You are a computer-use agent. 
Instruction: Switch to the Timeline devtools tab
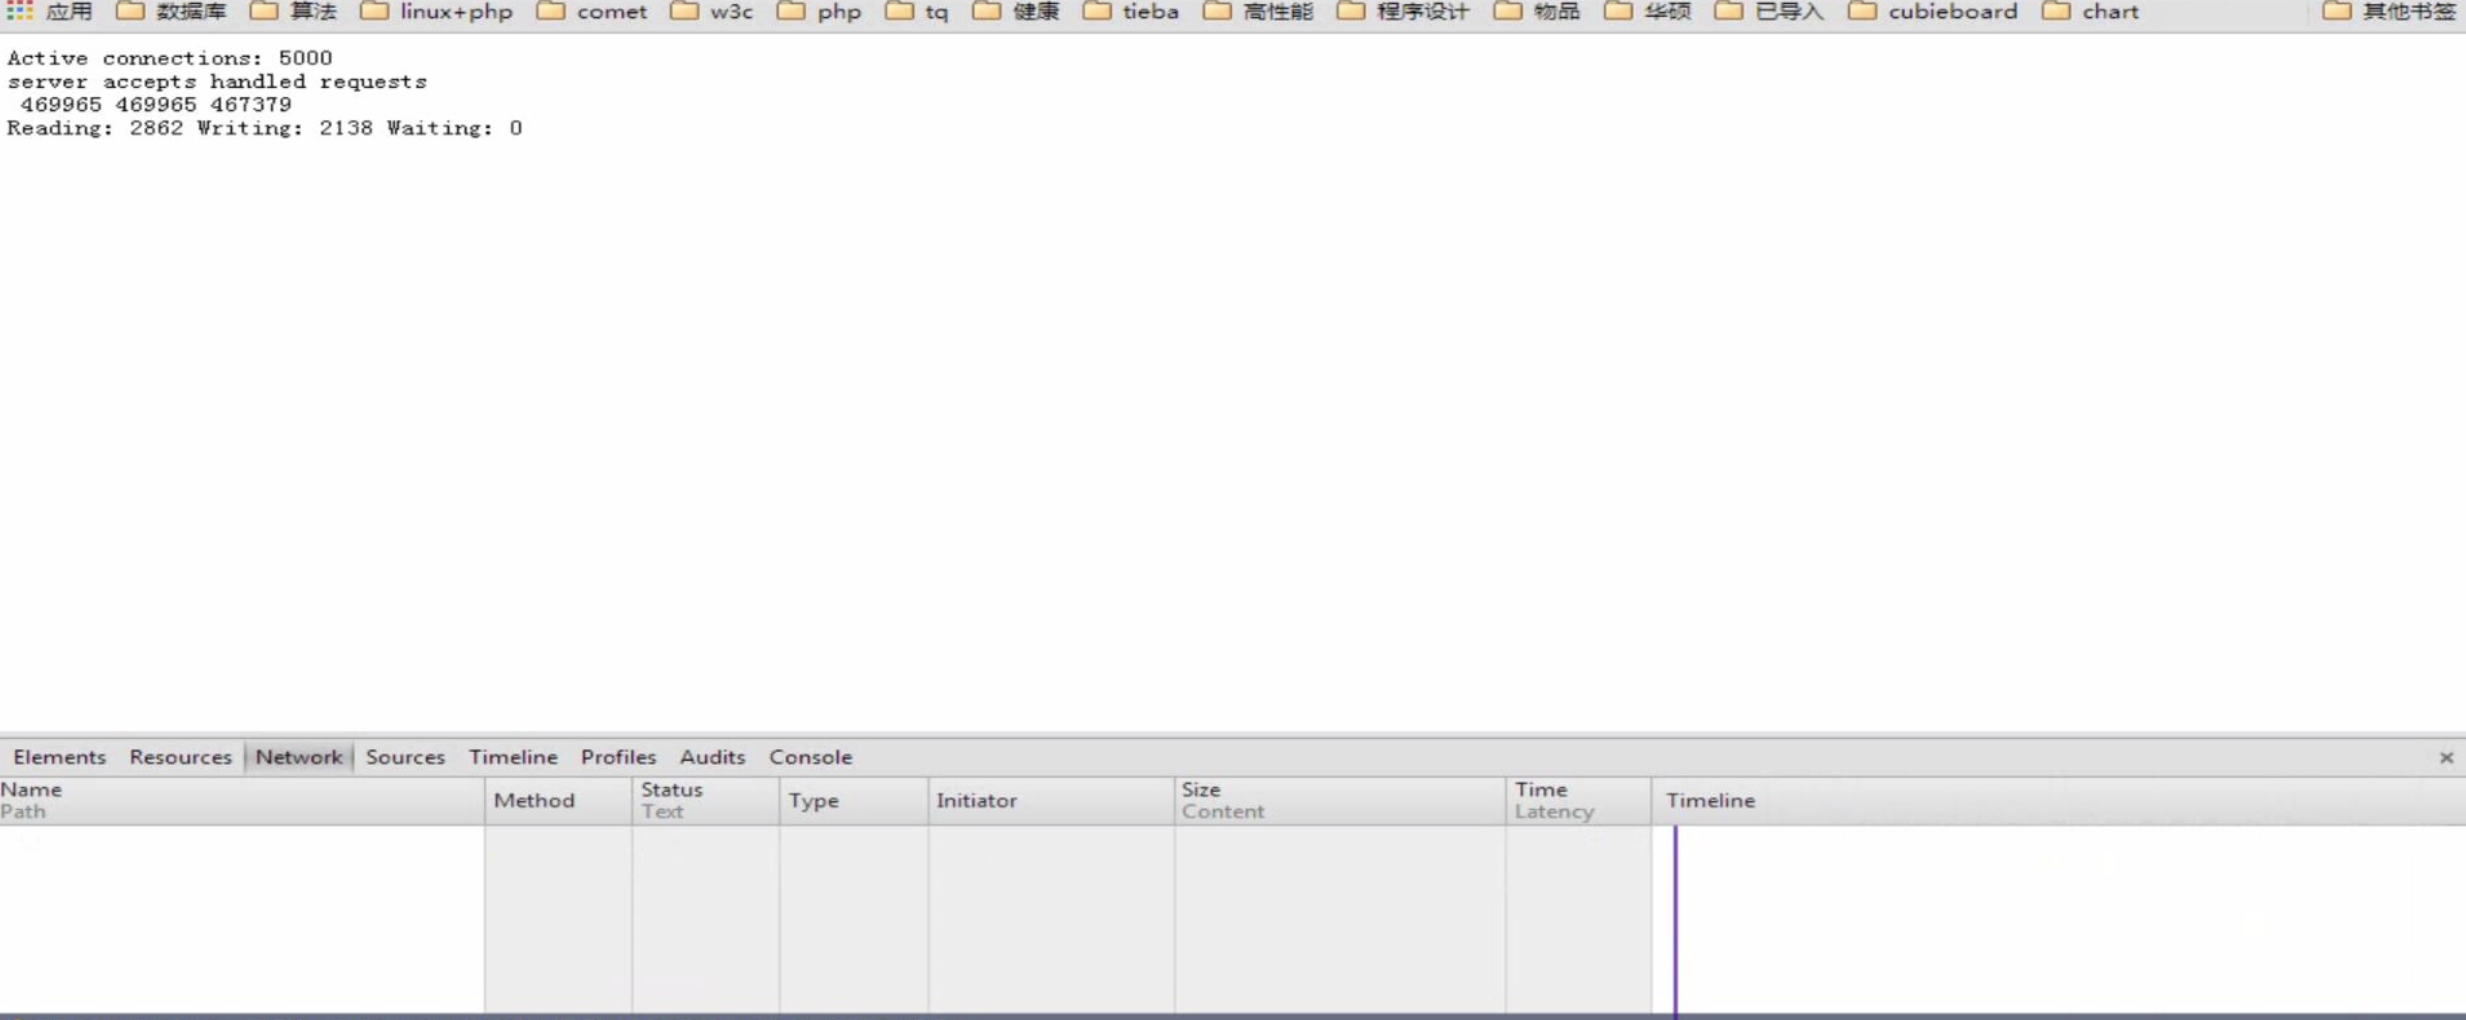pyautogui.click(x=513, y=757)
